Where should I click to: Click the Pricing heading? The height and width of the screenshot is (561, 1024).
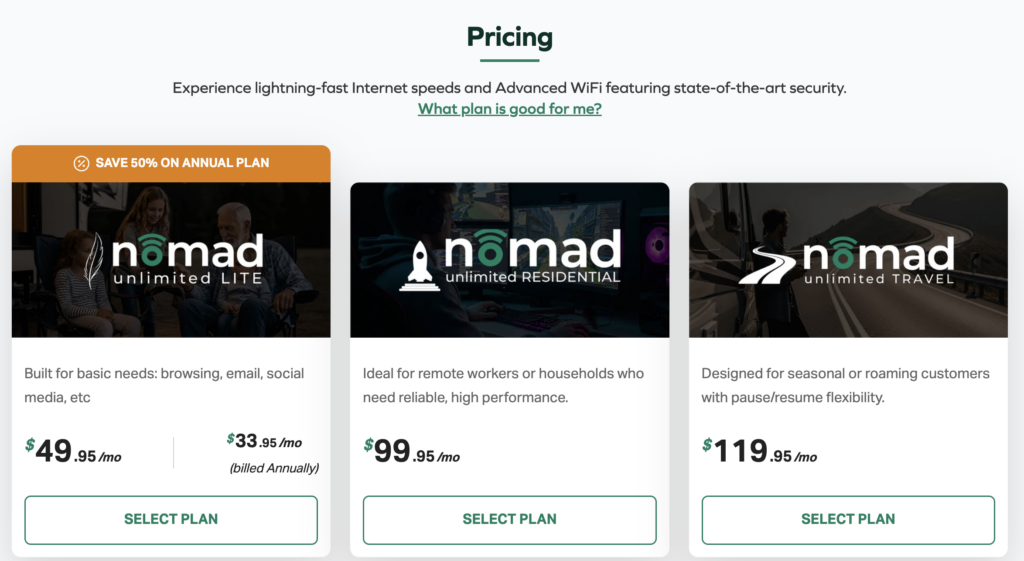tap(510, 38)
